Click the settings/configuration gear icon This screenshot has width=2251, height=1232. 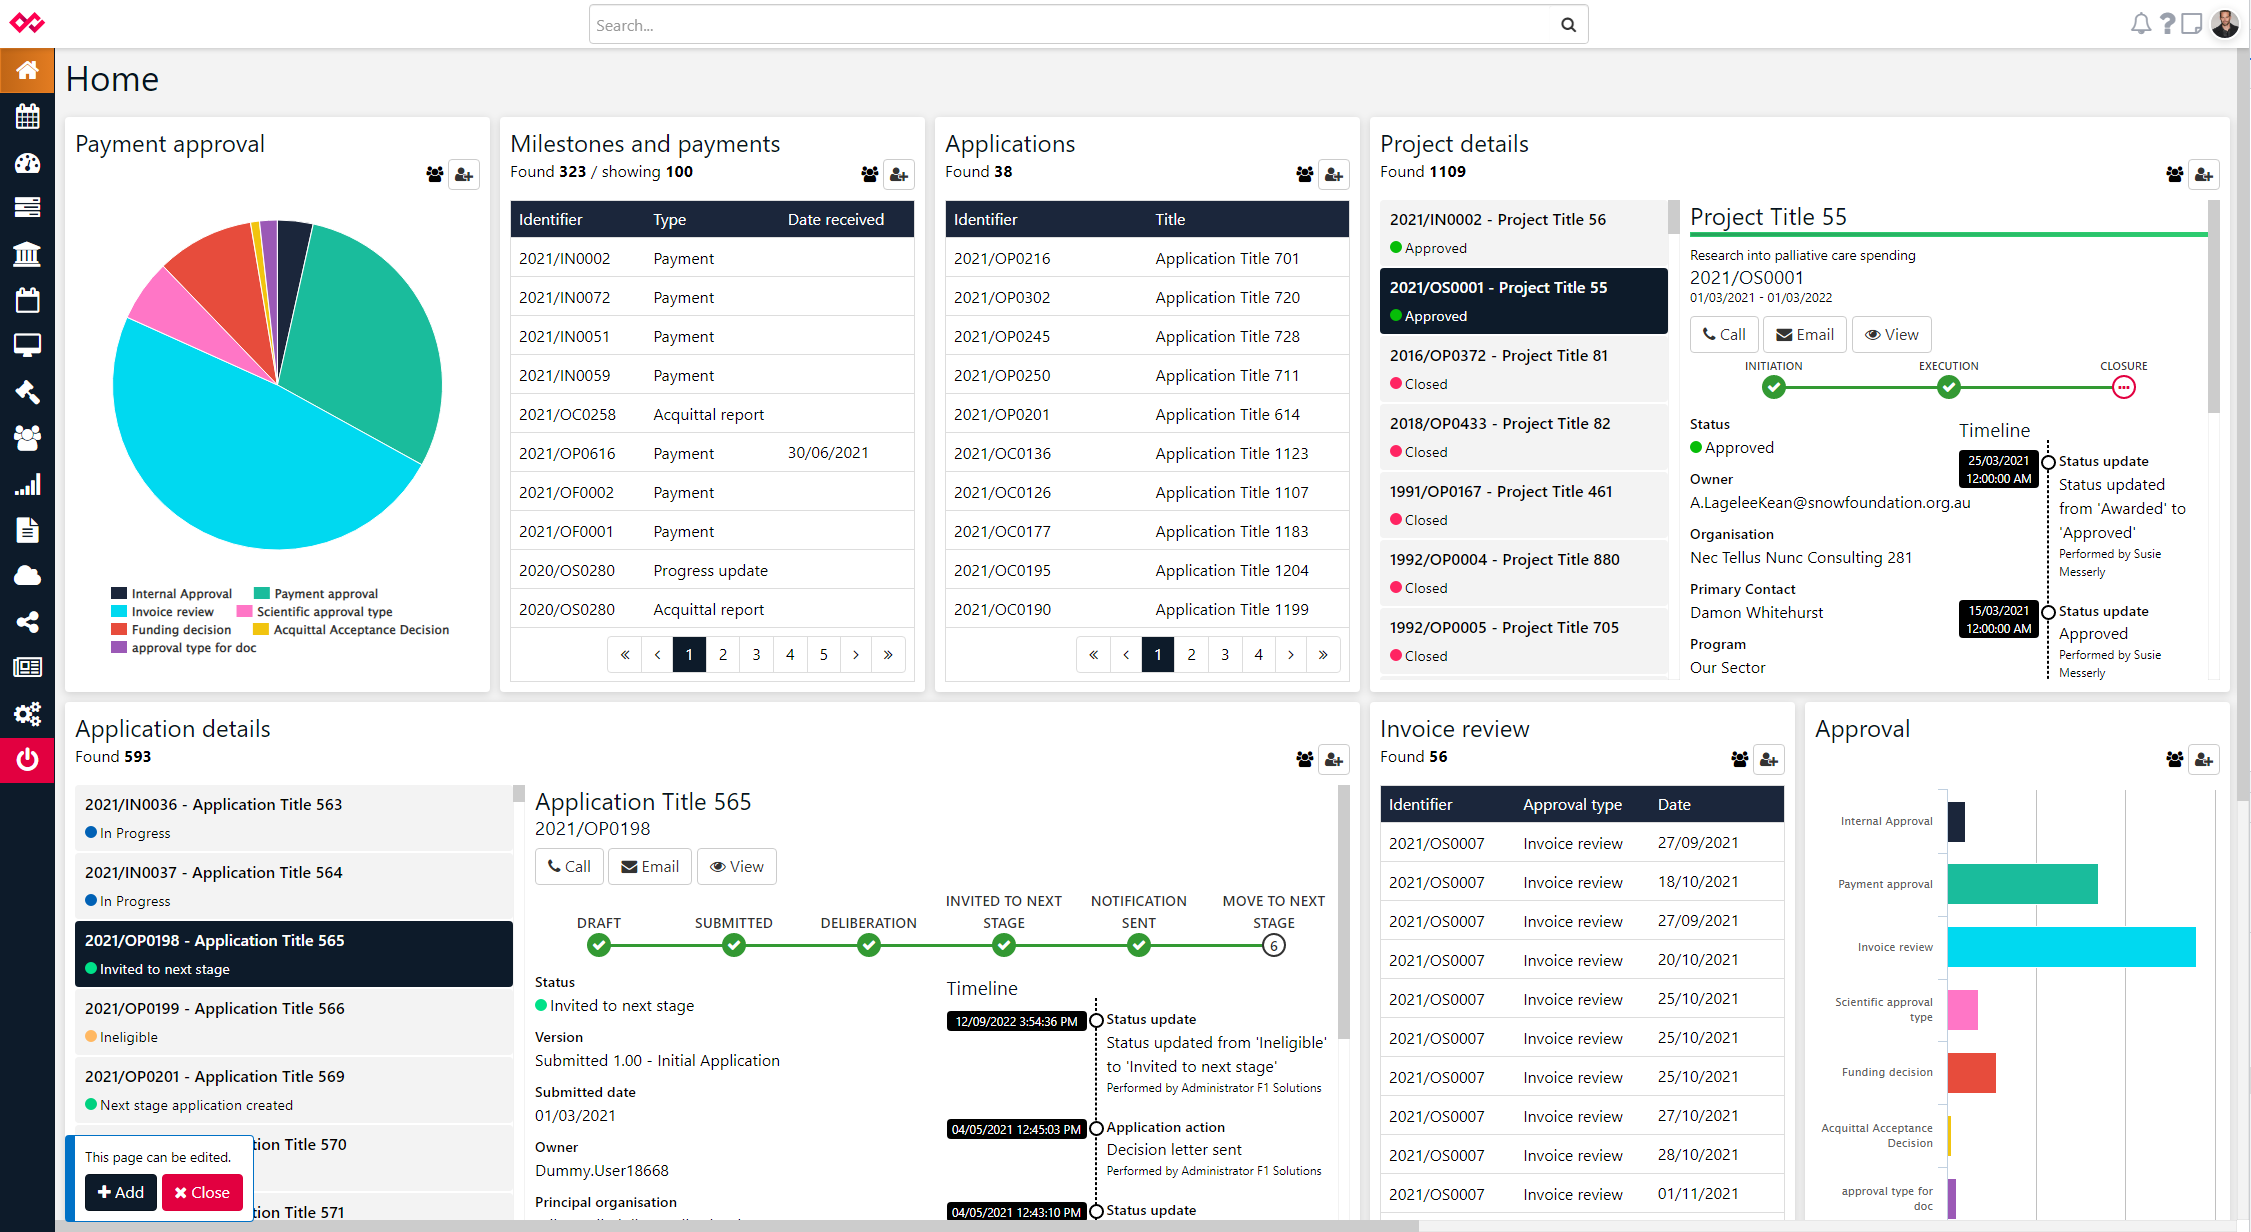click(x=26, y=715)
